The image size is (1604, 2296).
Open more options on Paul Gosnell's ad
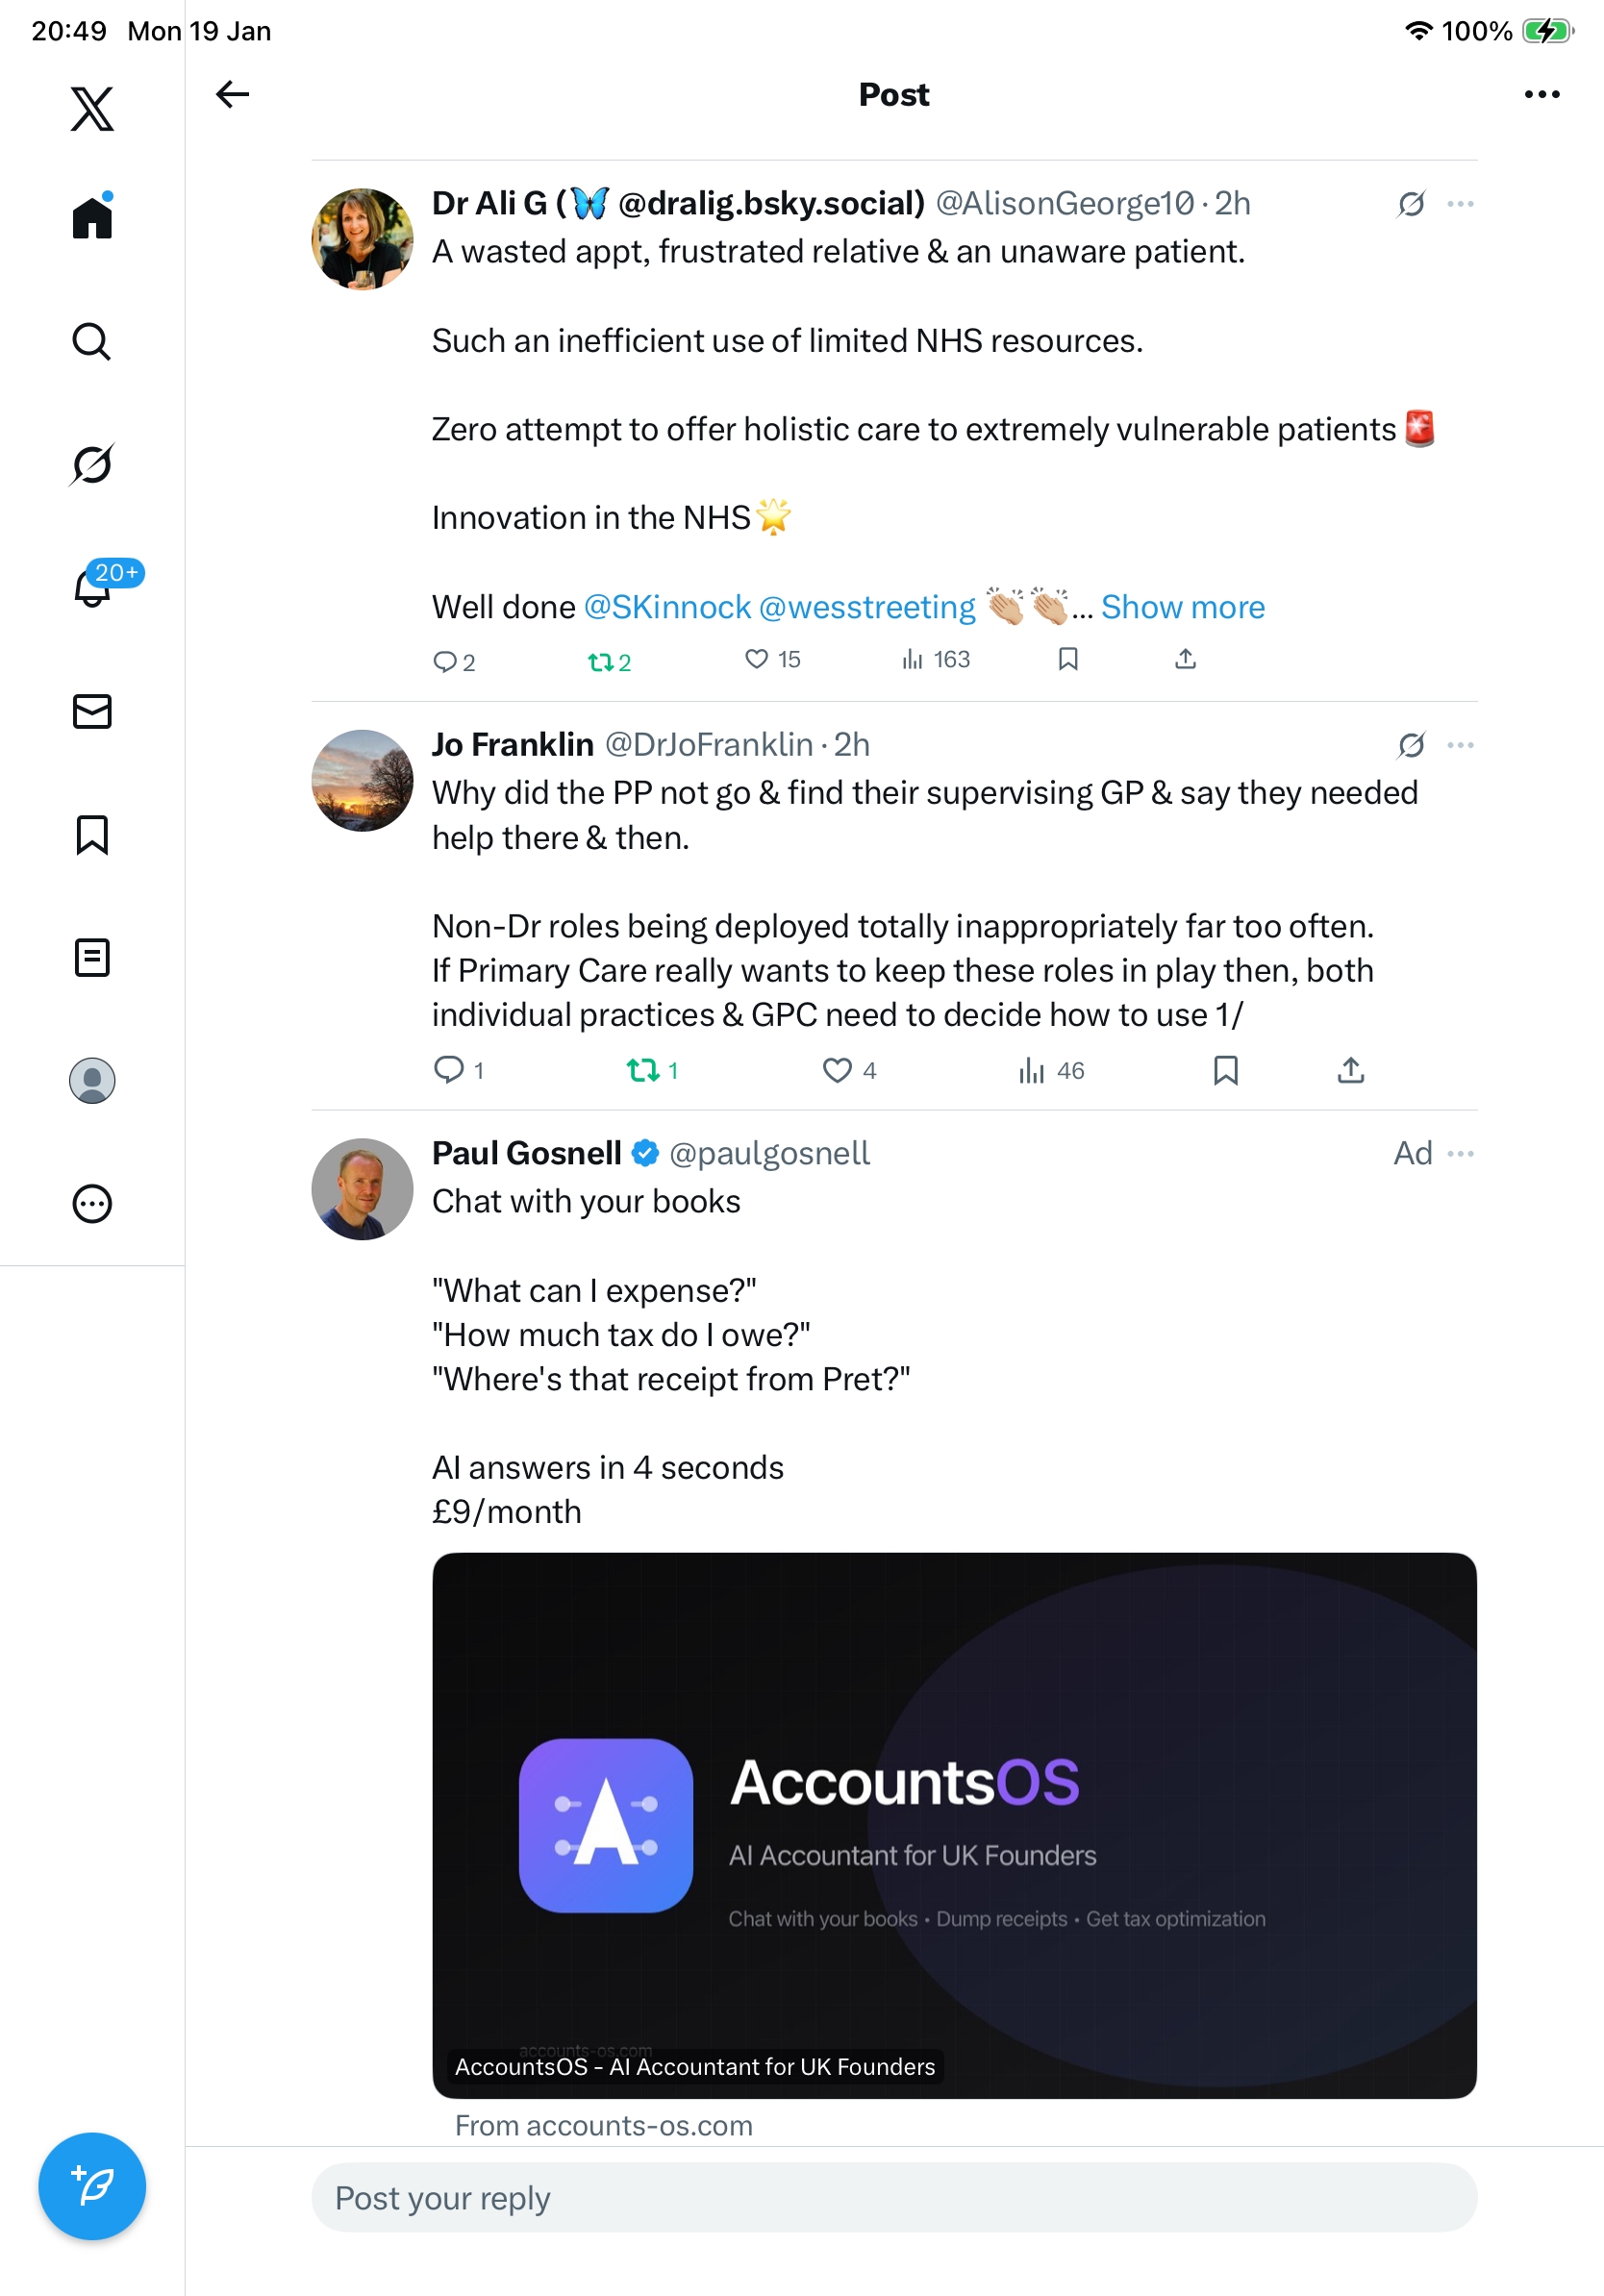pyautogui.click(x=1460, y=1153)
